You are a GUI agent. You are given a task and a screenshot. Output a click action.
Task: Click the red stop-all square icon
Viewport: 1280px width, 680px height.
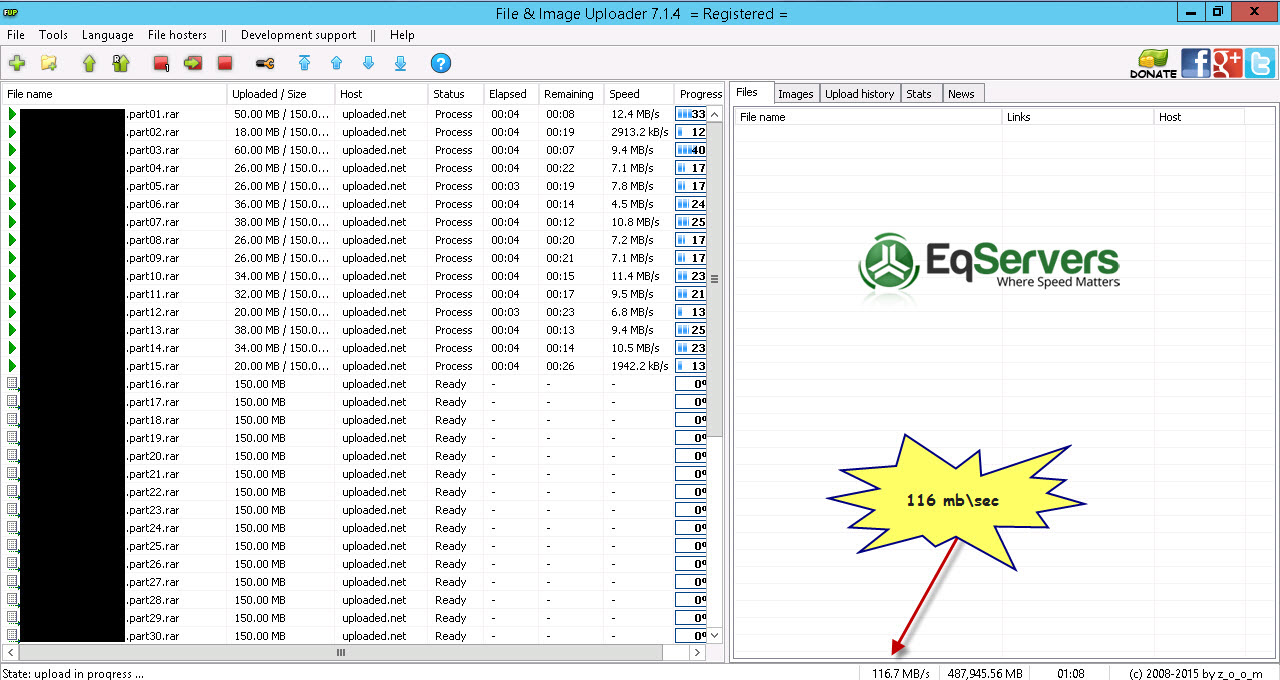[225, 63]
